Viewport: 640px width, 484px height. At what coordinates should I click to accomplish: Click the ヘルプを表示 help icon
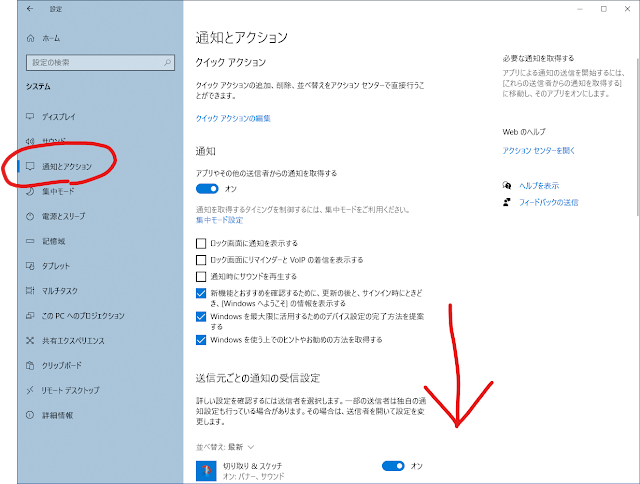tap(507, 186)
